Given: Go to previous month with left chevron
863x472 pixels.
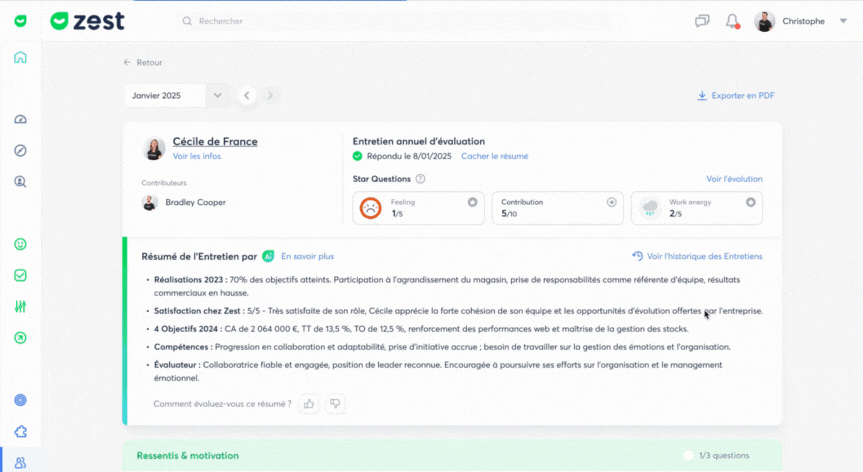Looking at the screenshot, I should pos(247,95).
